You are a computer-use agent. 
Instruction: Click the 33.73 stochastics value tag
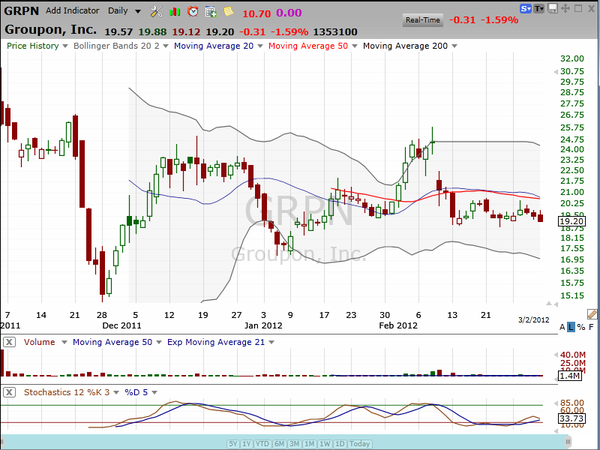click(x=571, y=419)
